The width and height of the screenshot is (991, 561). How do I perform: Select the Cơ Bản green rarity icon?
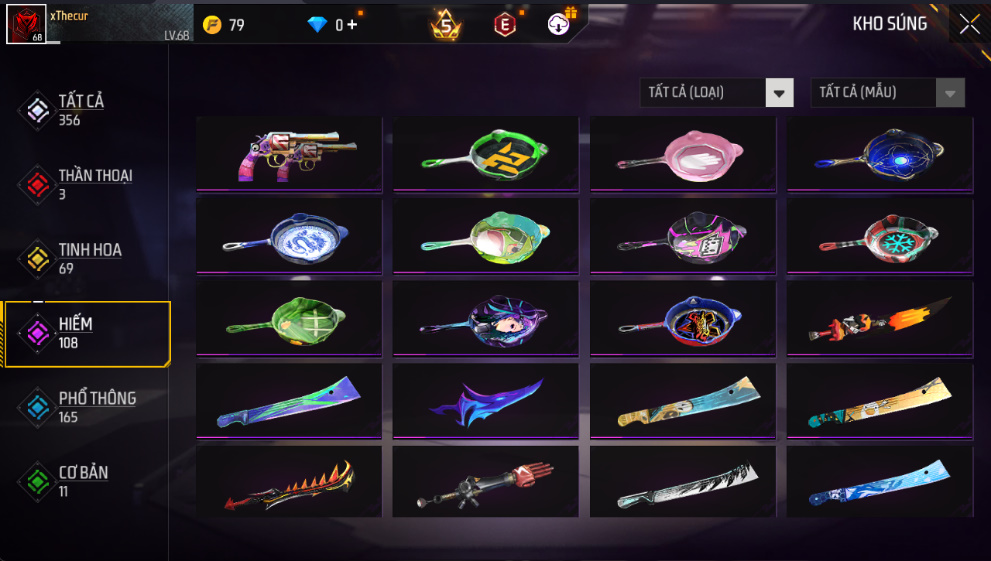(37, 481)
